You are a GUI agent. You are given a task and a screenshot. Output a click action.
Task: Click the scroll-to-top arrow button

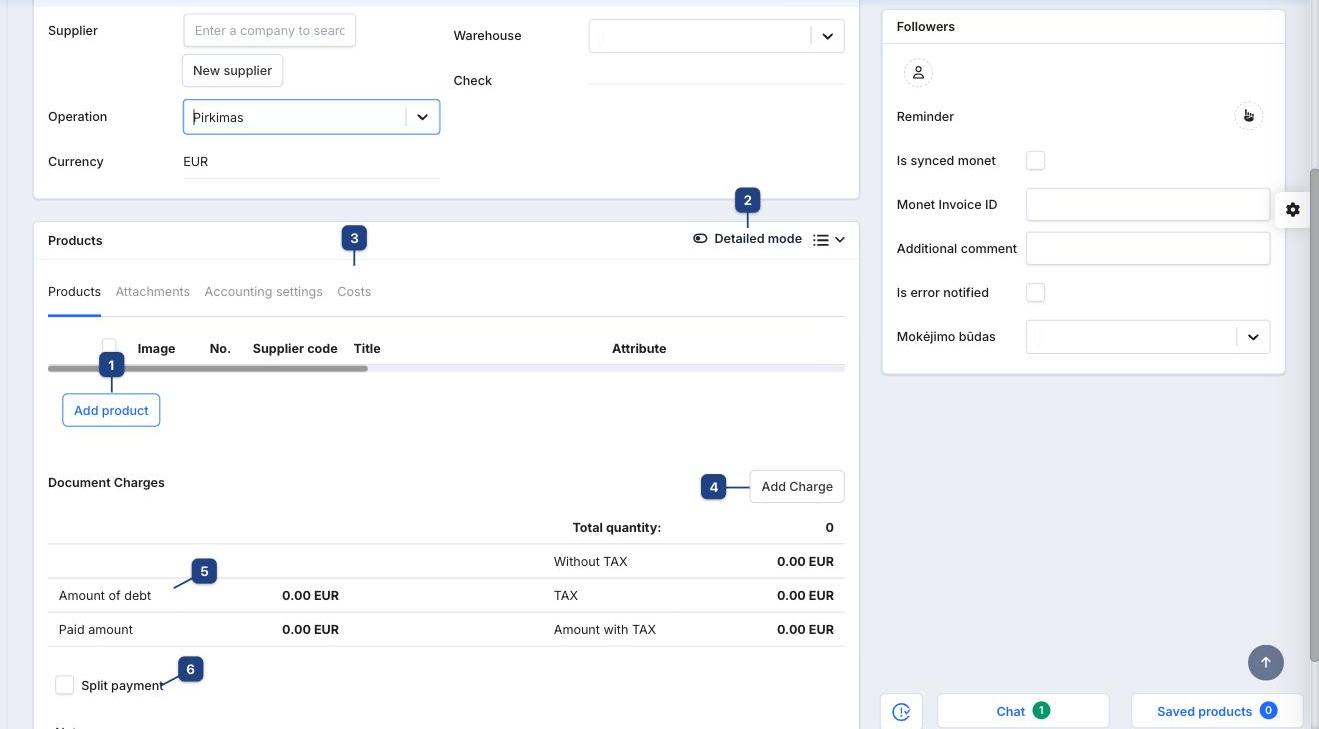[x=1265, y=662]
